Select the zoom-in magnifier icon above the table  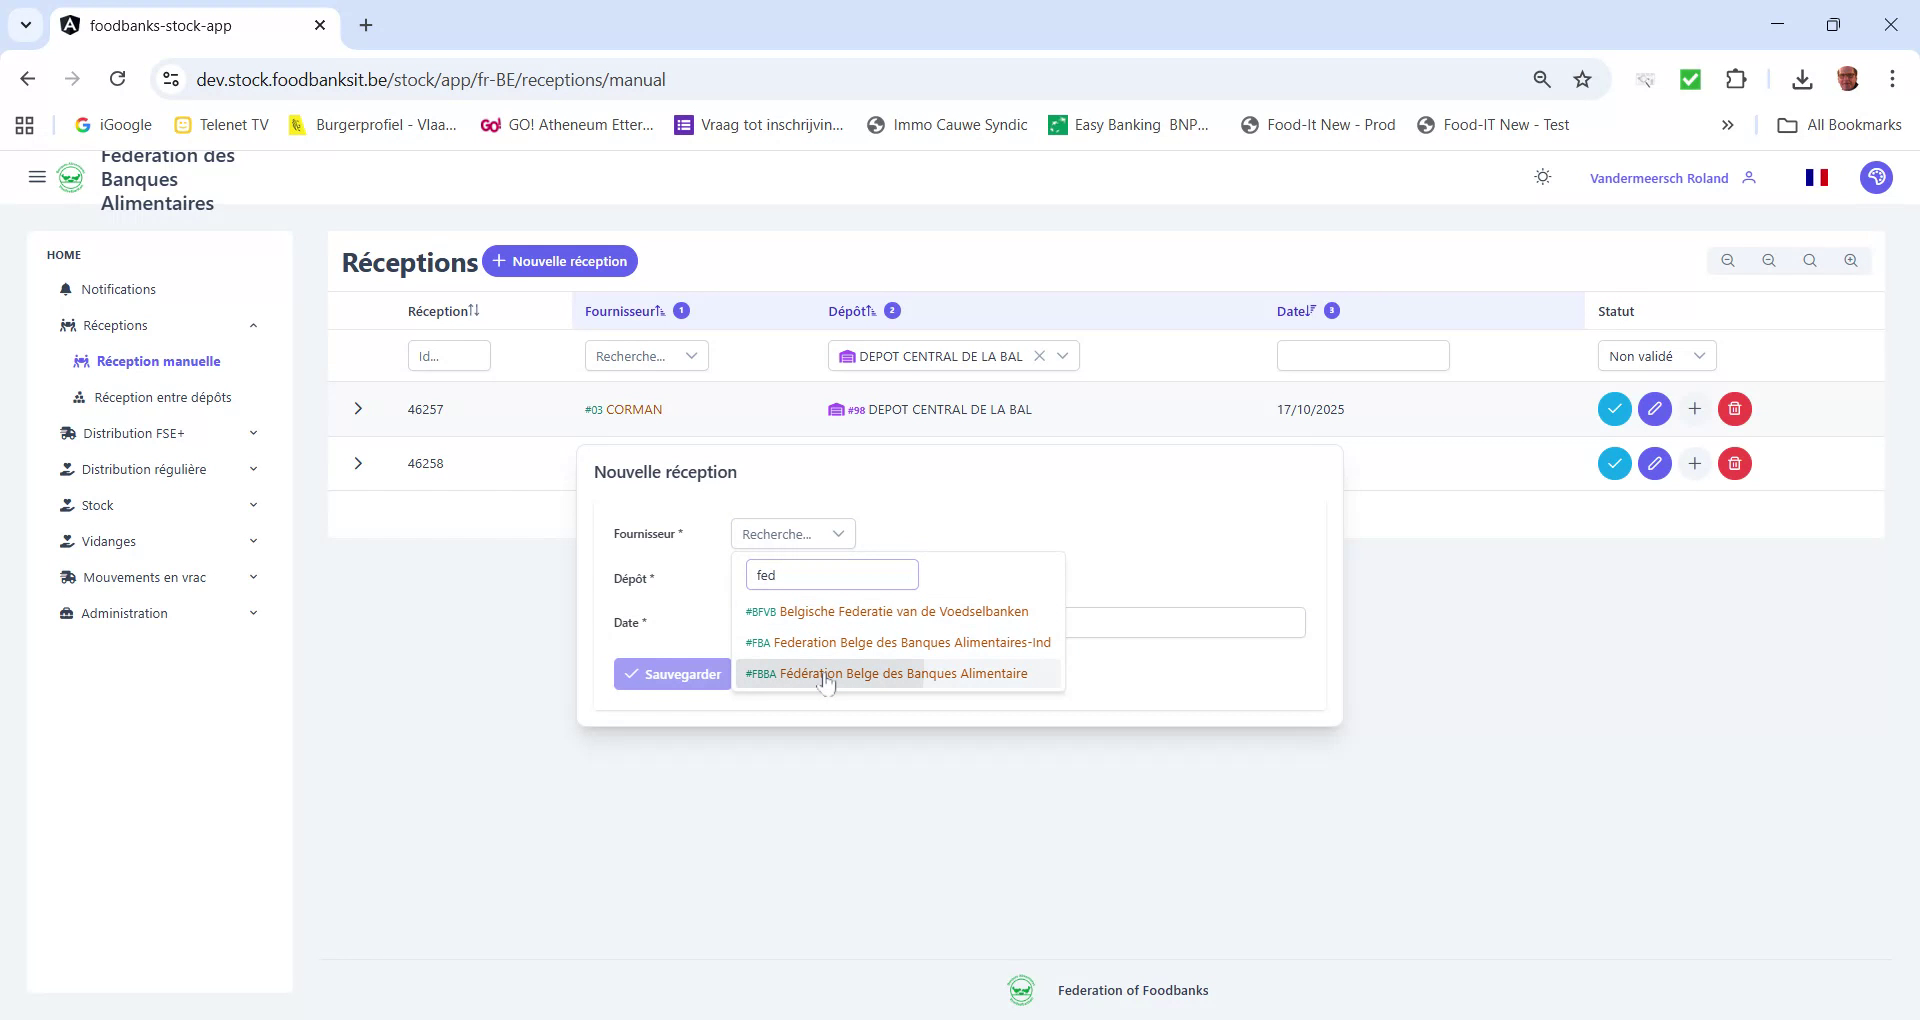(1850, 260)
